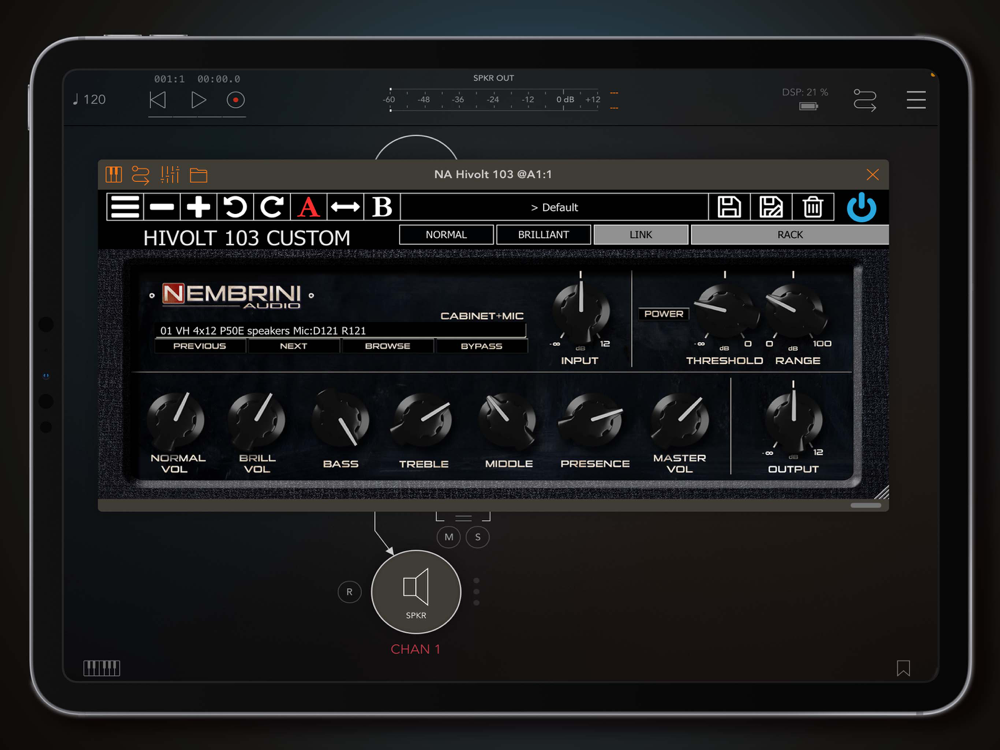Image resolution: width=1000 pixels, height=750 pixels.
Task: Toggle cabinet BYPASS button
Action: (x=482, y=346)
